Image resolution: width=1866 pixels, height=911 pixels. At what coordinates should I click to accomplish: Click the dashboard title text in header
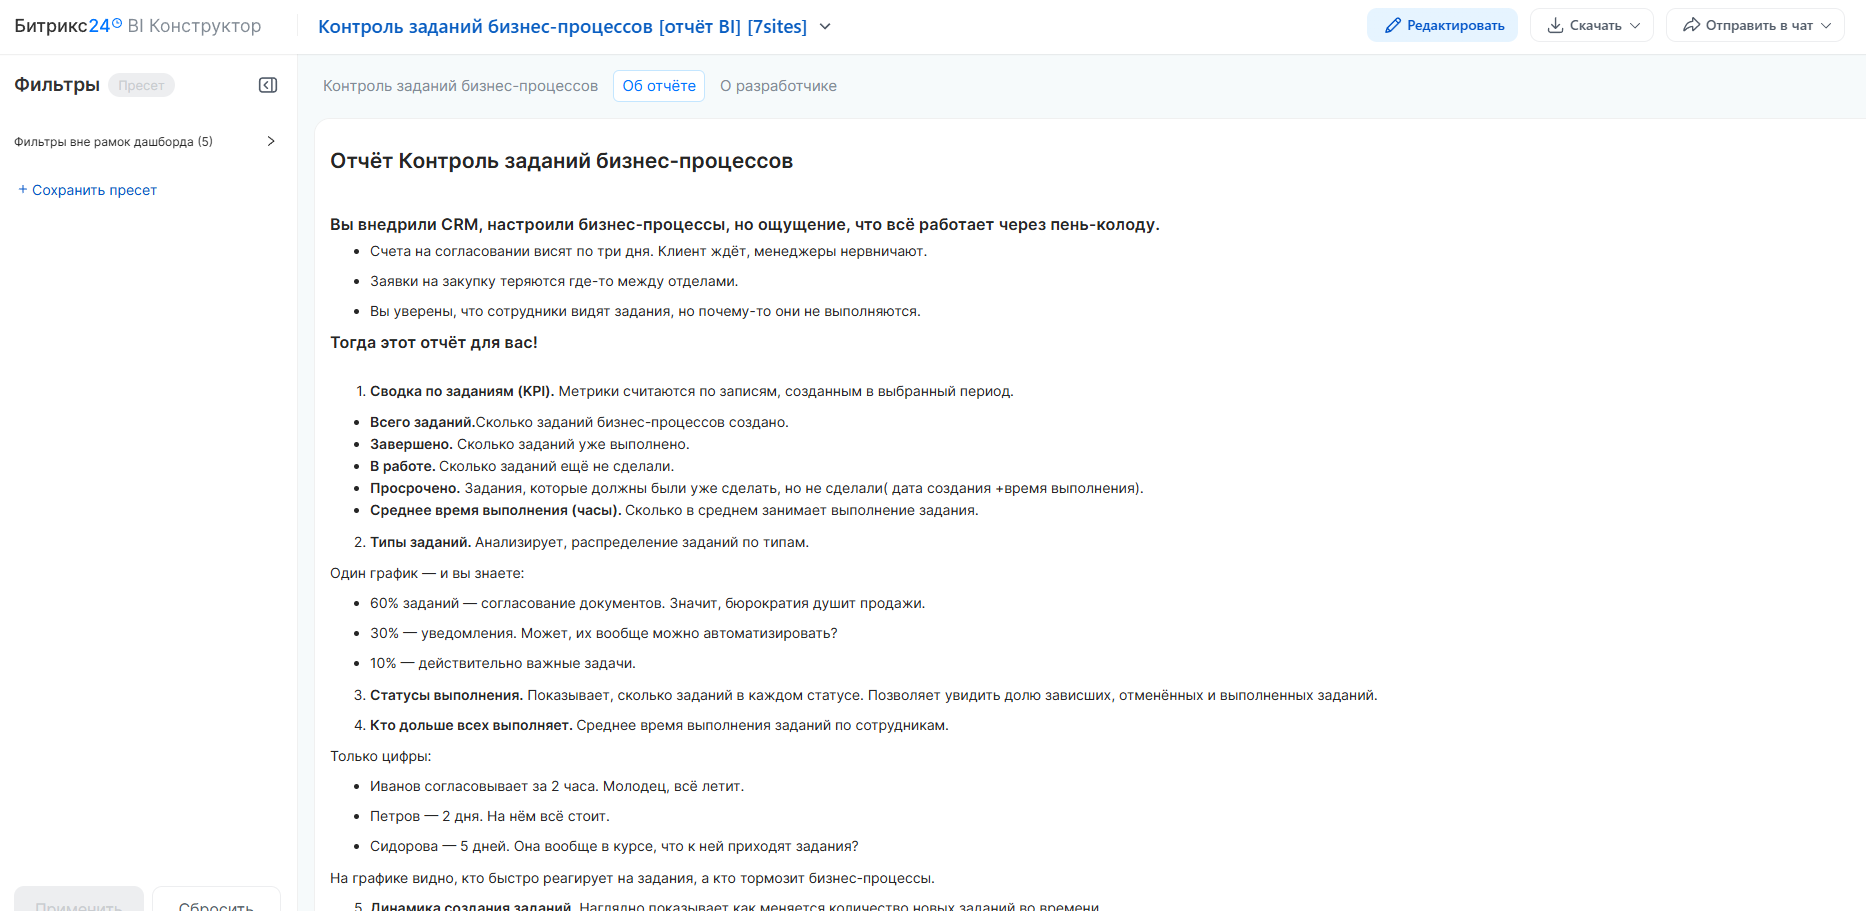pos(562,27)
